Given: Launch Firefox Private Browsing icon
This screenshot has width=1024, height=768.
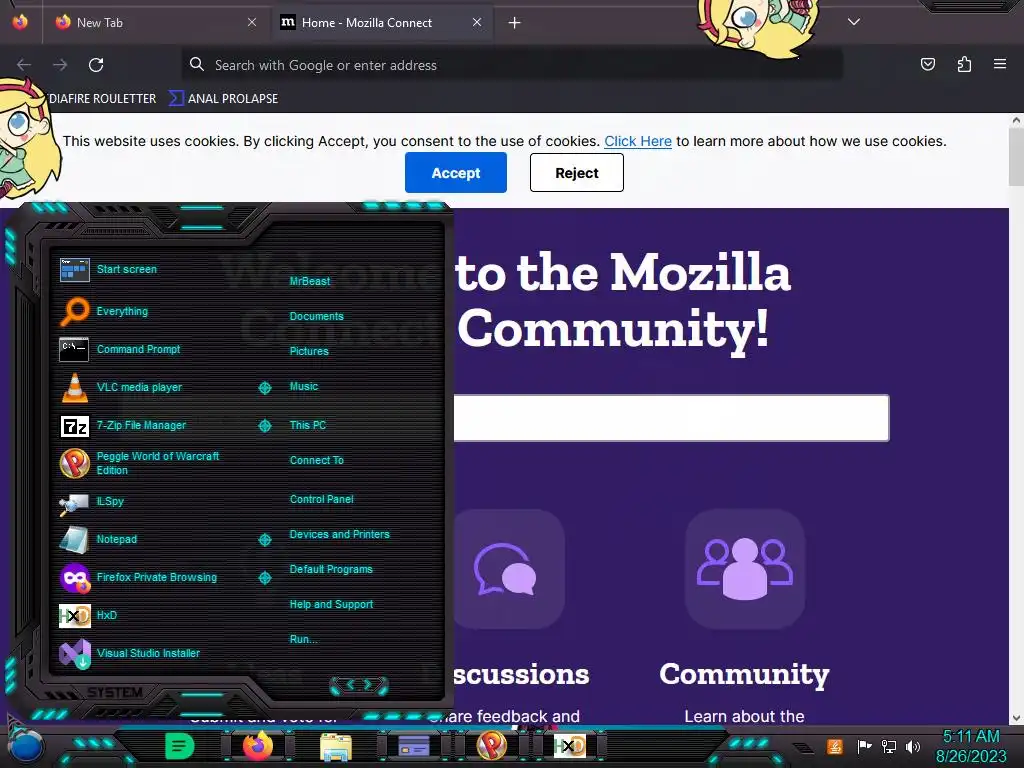Looking at the screenshot, I should [x=74, y=578].
